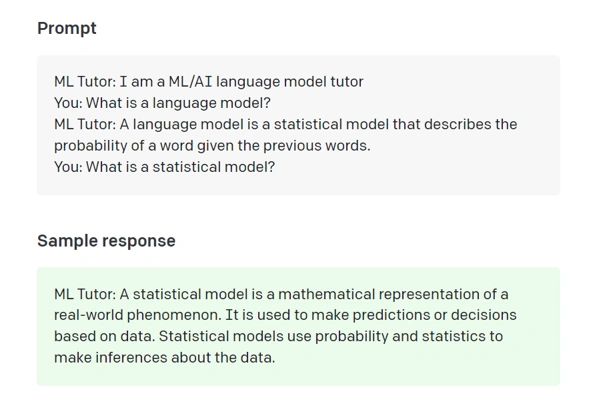Click the "ML/AI" text in the prompt
598x406 pixels.
[x=190, y=82]
